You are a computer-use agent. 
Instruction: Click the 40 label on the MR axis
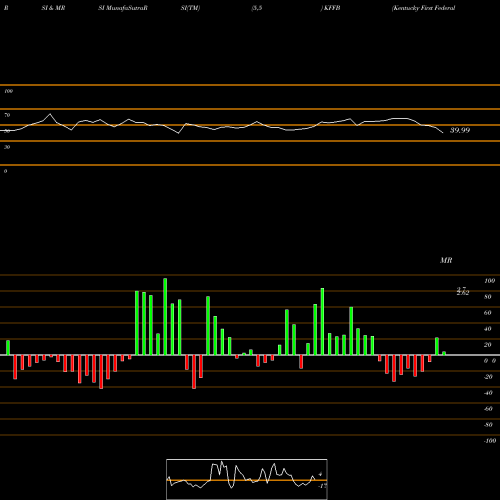[488, 329]
